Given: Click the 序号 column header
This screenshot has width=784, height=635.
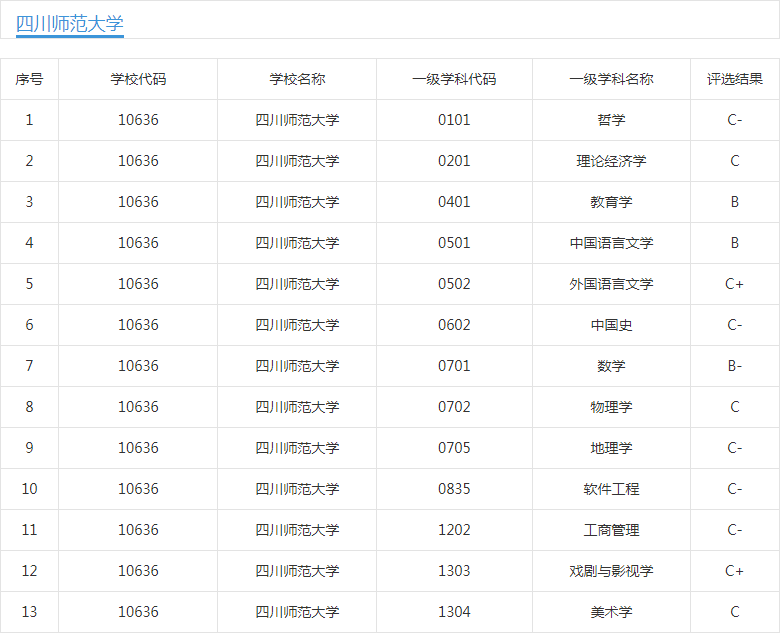Looking at the screenshot, I should point(30,79).
